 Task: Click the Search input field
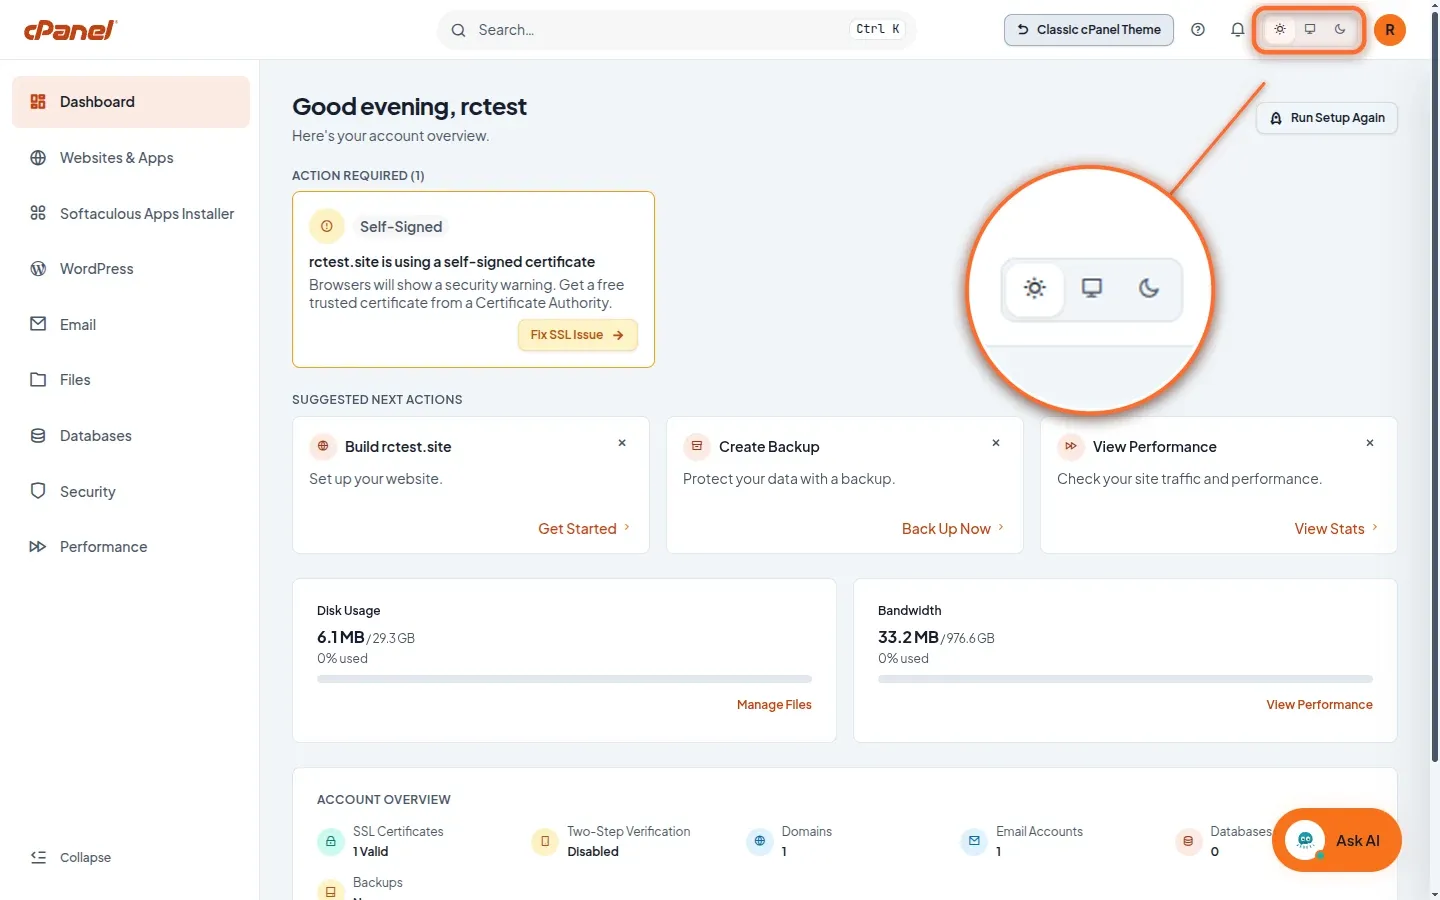(676, 30)
